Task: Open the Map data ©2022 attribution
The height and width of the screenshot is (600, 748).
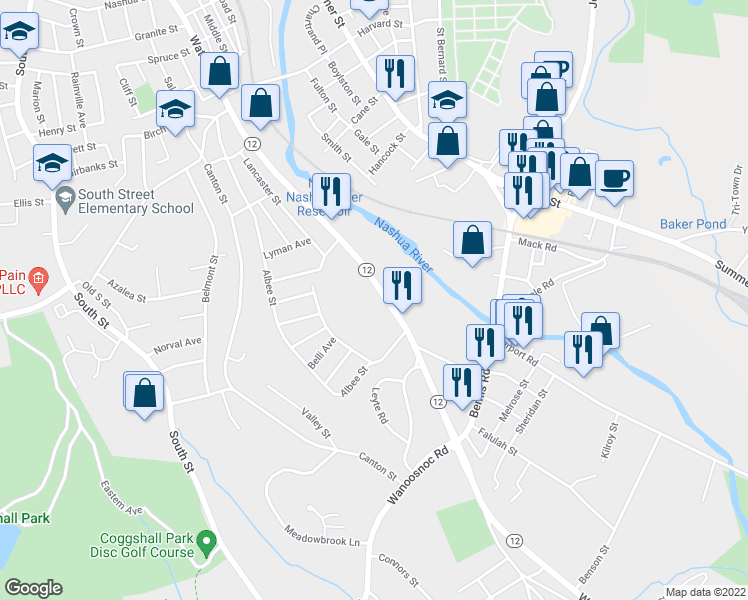Action: pos(705,593)
